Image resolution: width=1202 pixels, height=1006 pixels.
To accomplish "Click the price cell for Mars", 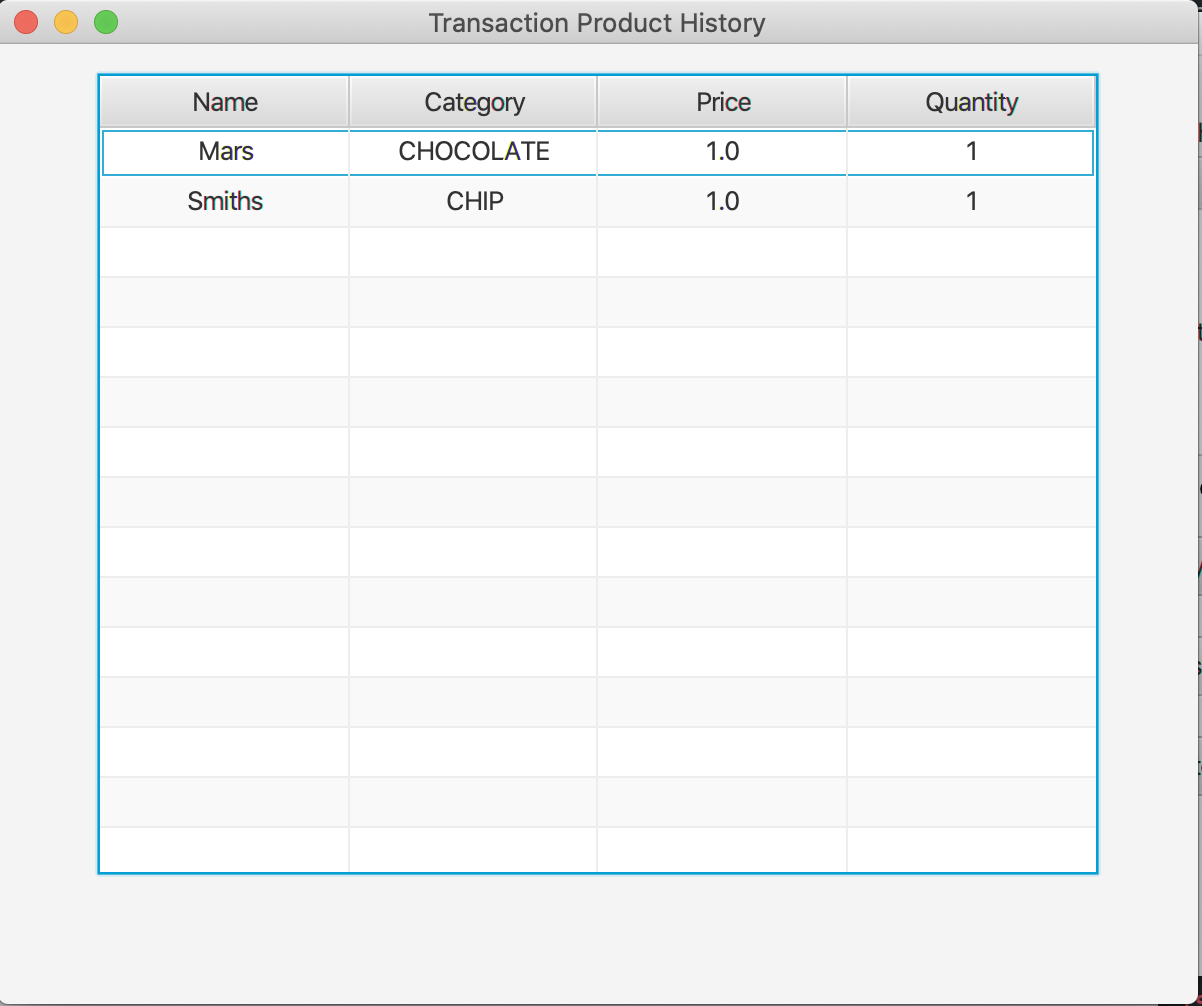I will 721,151.
